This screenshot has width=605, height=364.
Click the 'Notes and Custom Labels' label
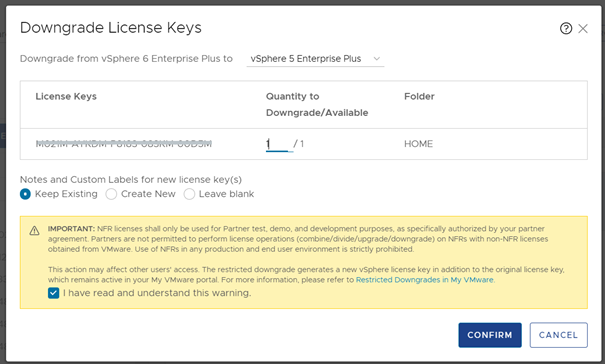(x=131, y=179)
